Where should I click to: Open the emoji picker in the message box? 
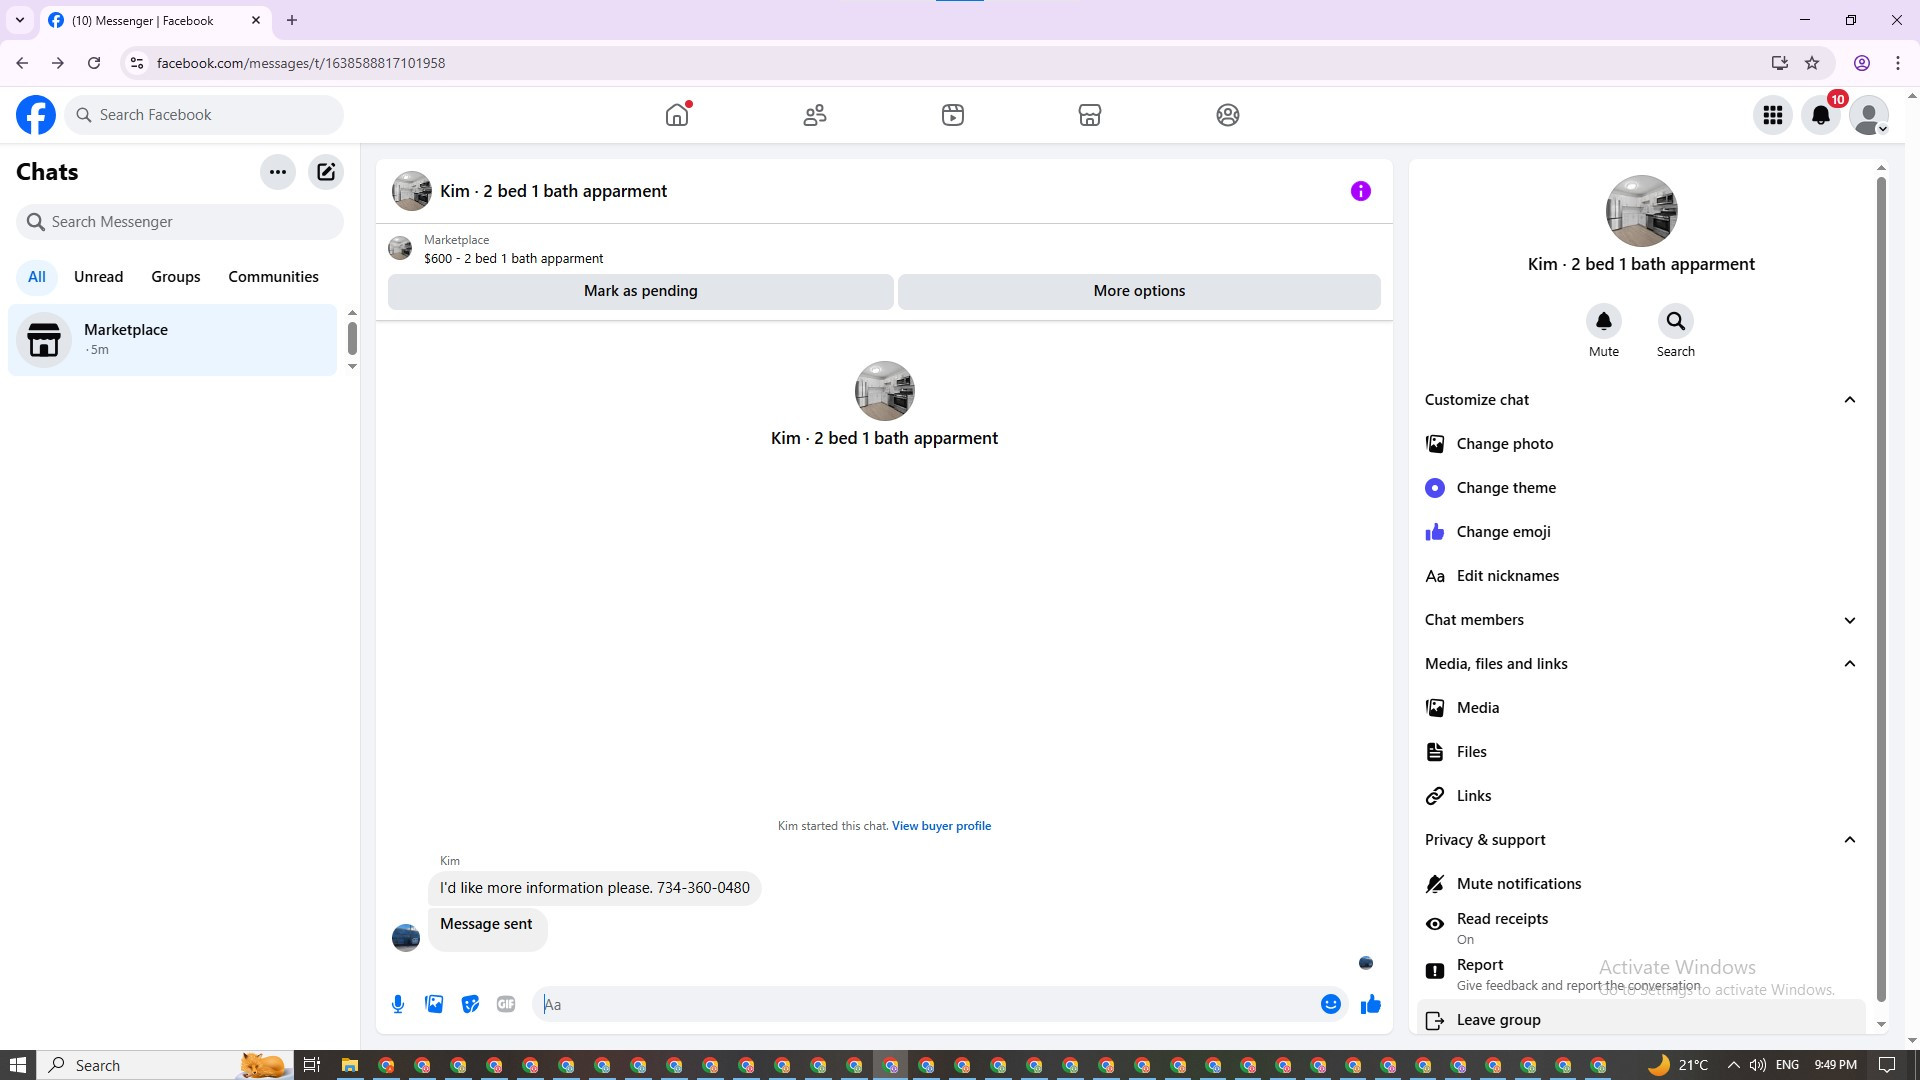point(1330,1004)
